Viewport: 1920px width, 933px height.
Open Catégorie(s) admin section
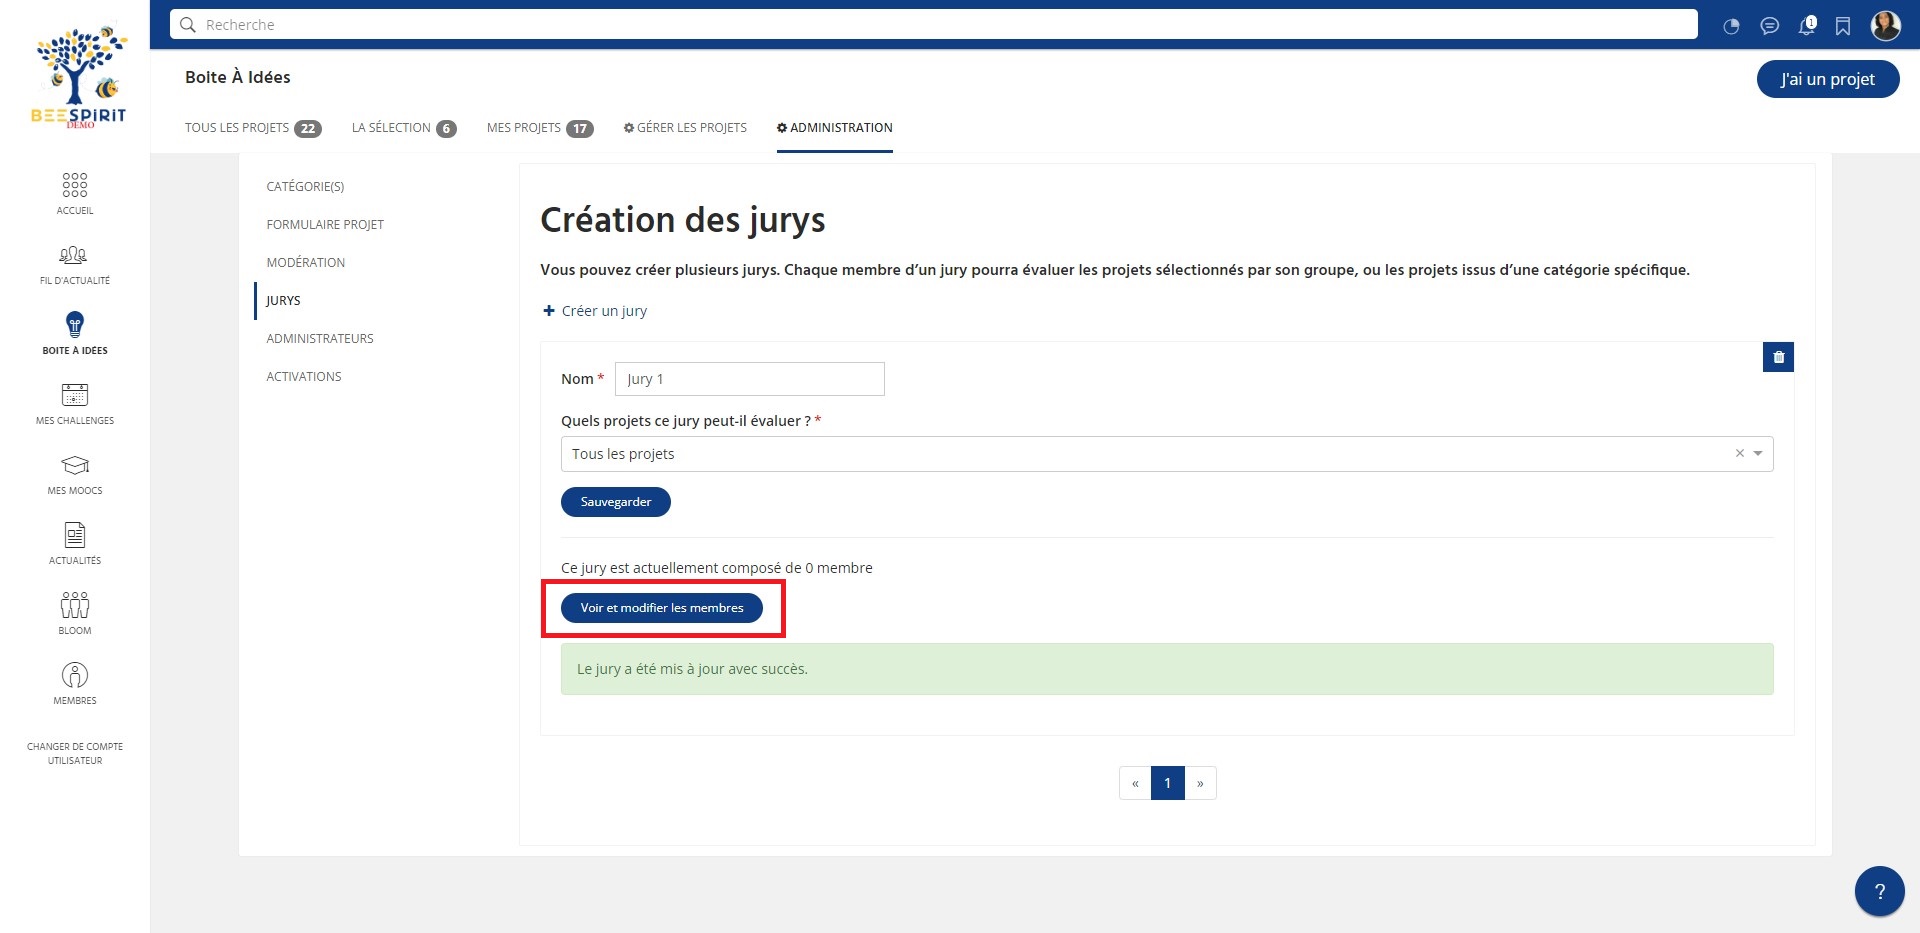click(x=305, y=187)
